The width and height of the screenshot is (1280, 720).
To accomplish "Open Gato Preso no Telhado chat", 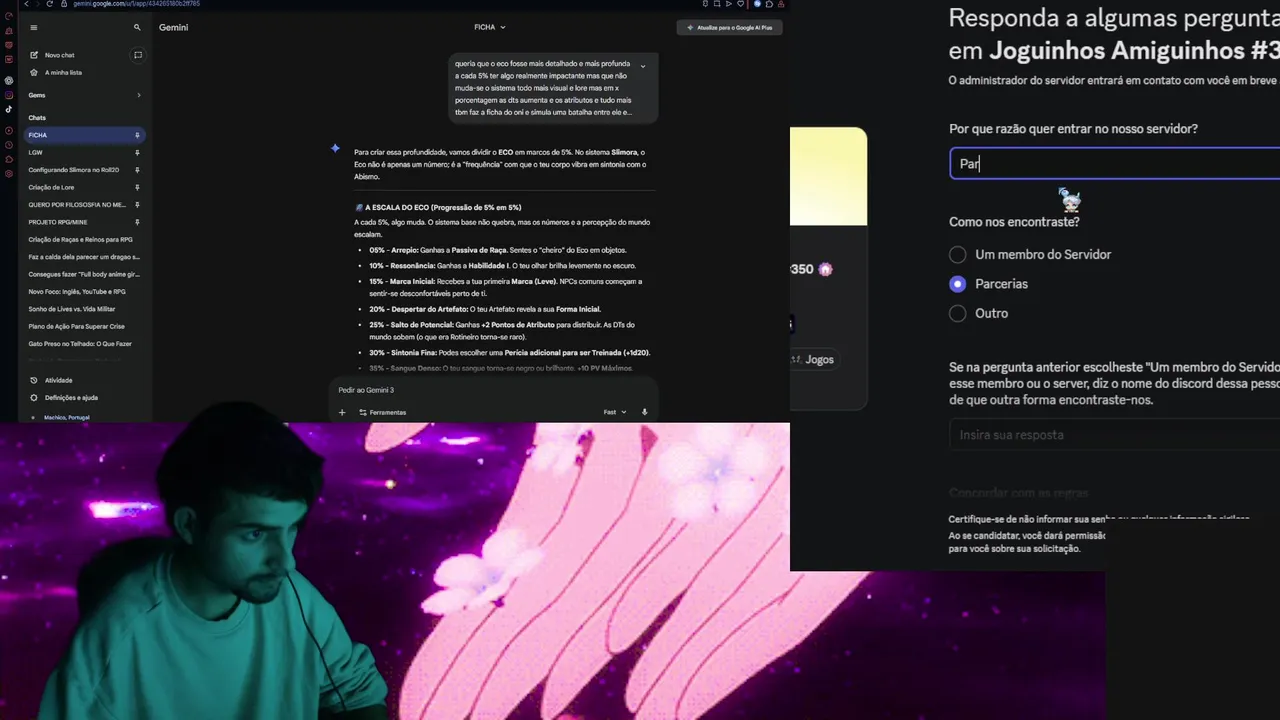I will point(80,344).
